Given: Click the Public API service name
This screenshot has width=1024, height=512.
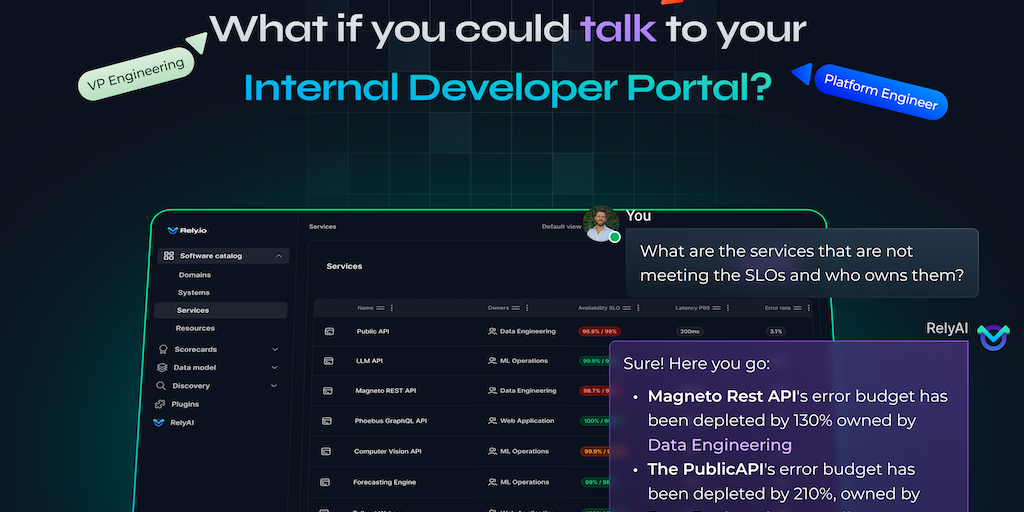Looking at the screenshot, I should pos(373,332).
